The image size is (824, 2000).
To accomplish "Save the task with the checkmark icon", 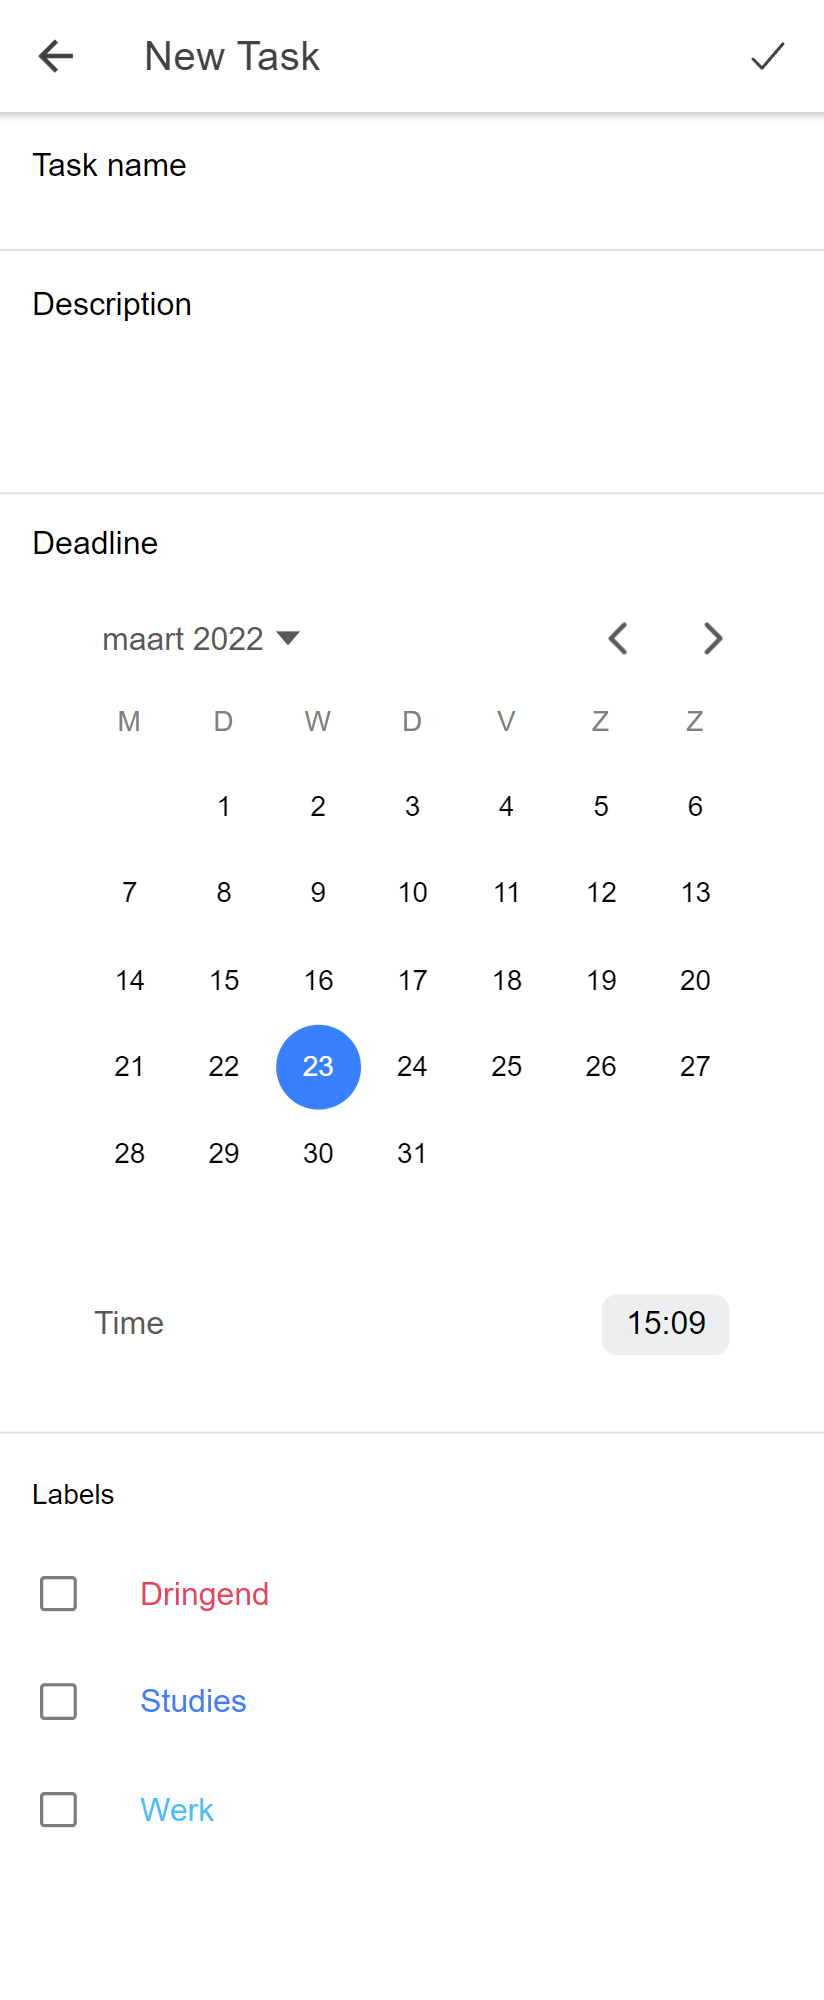I will pos(766,56).
